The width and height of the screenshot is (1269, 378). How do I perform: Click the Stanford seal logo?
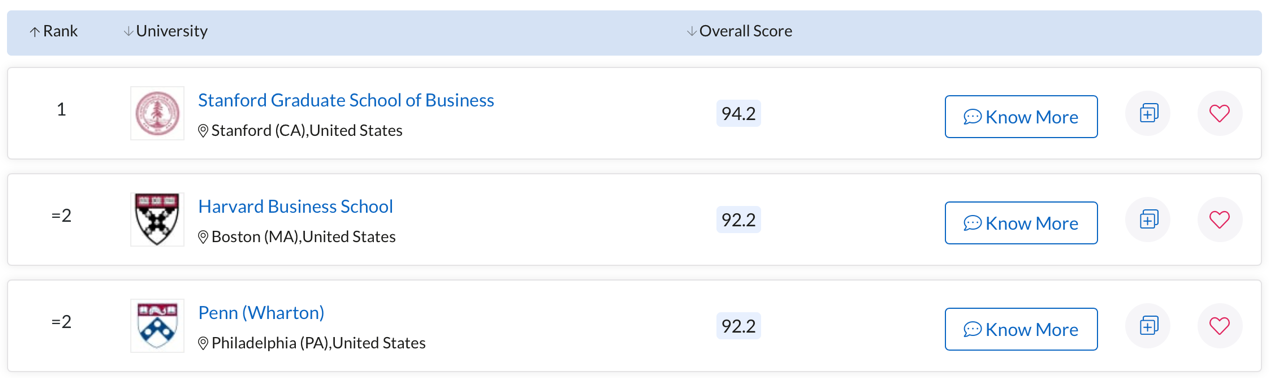157,113
